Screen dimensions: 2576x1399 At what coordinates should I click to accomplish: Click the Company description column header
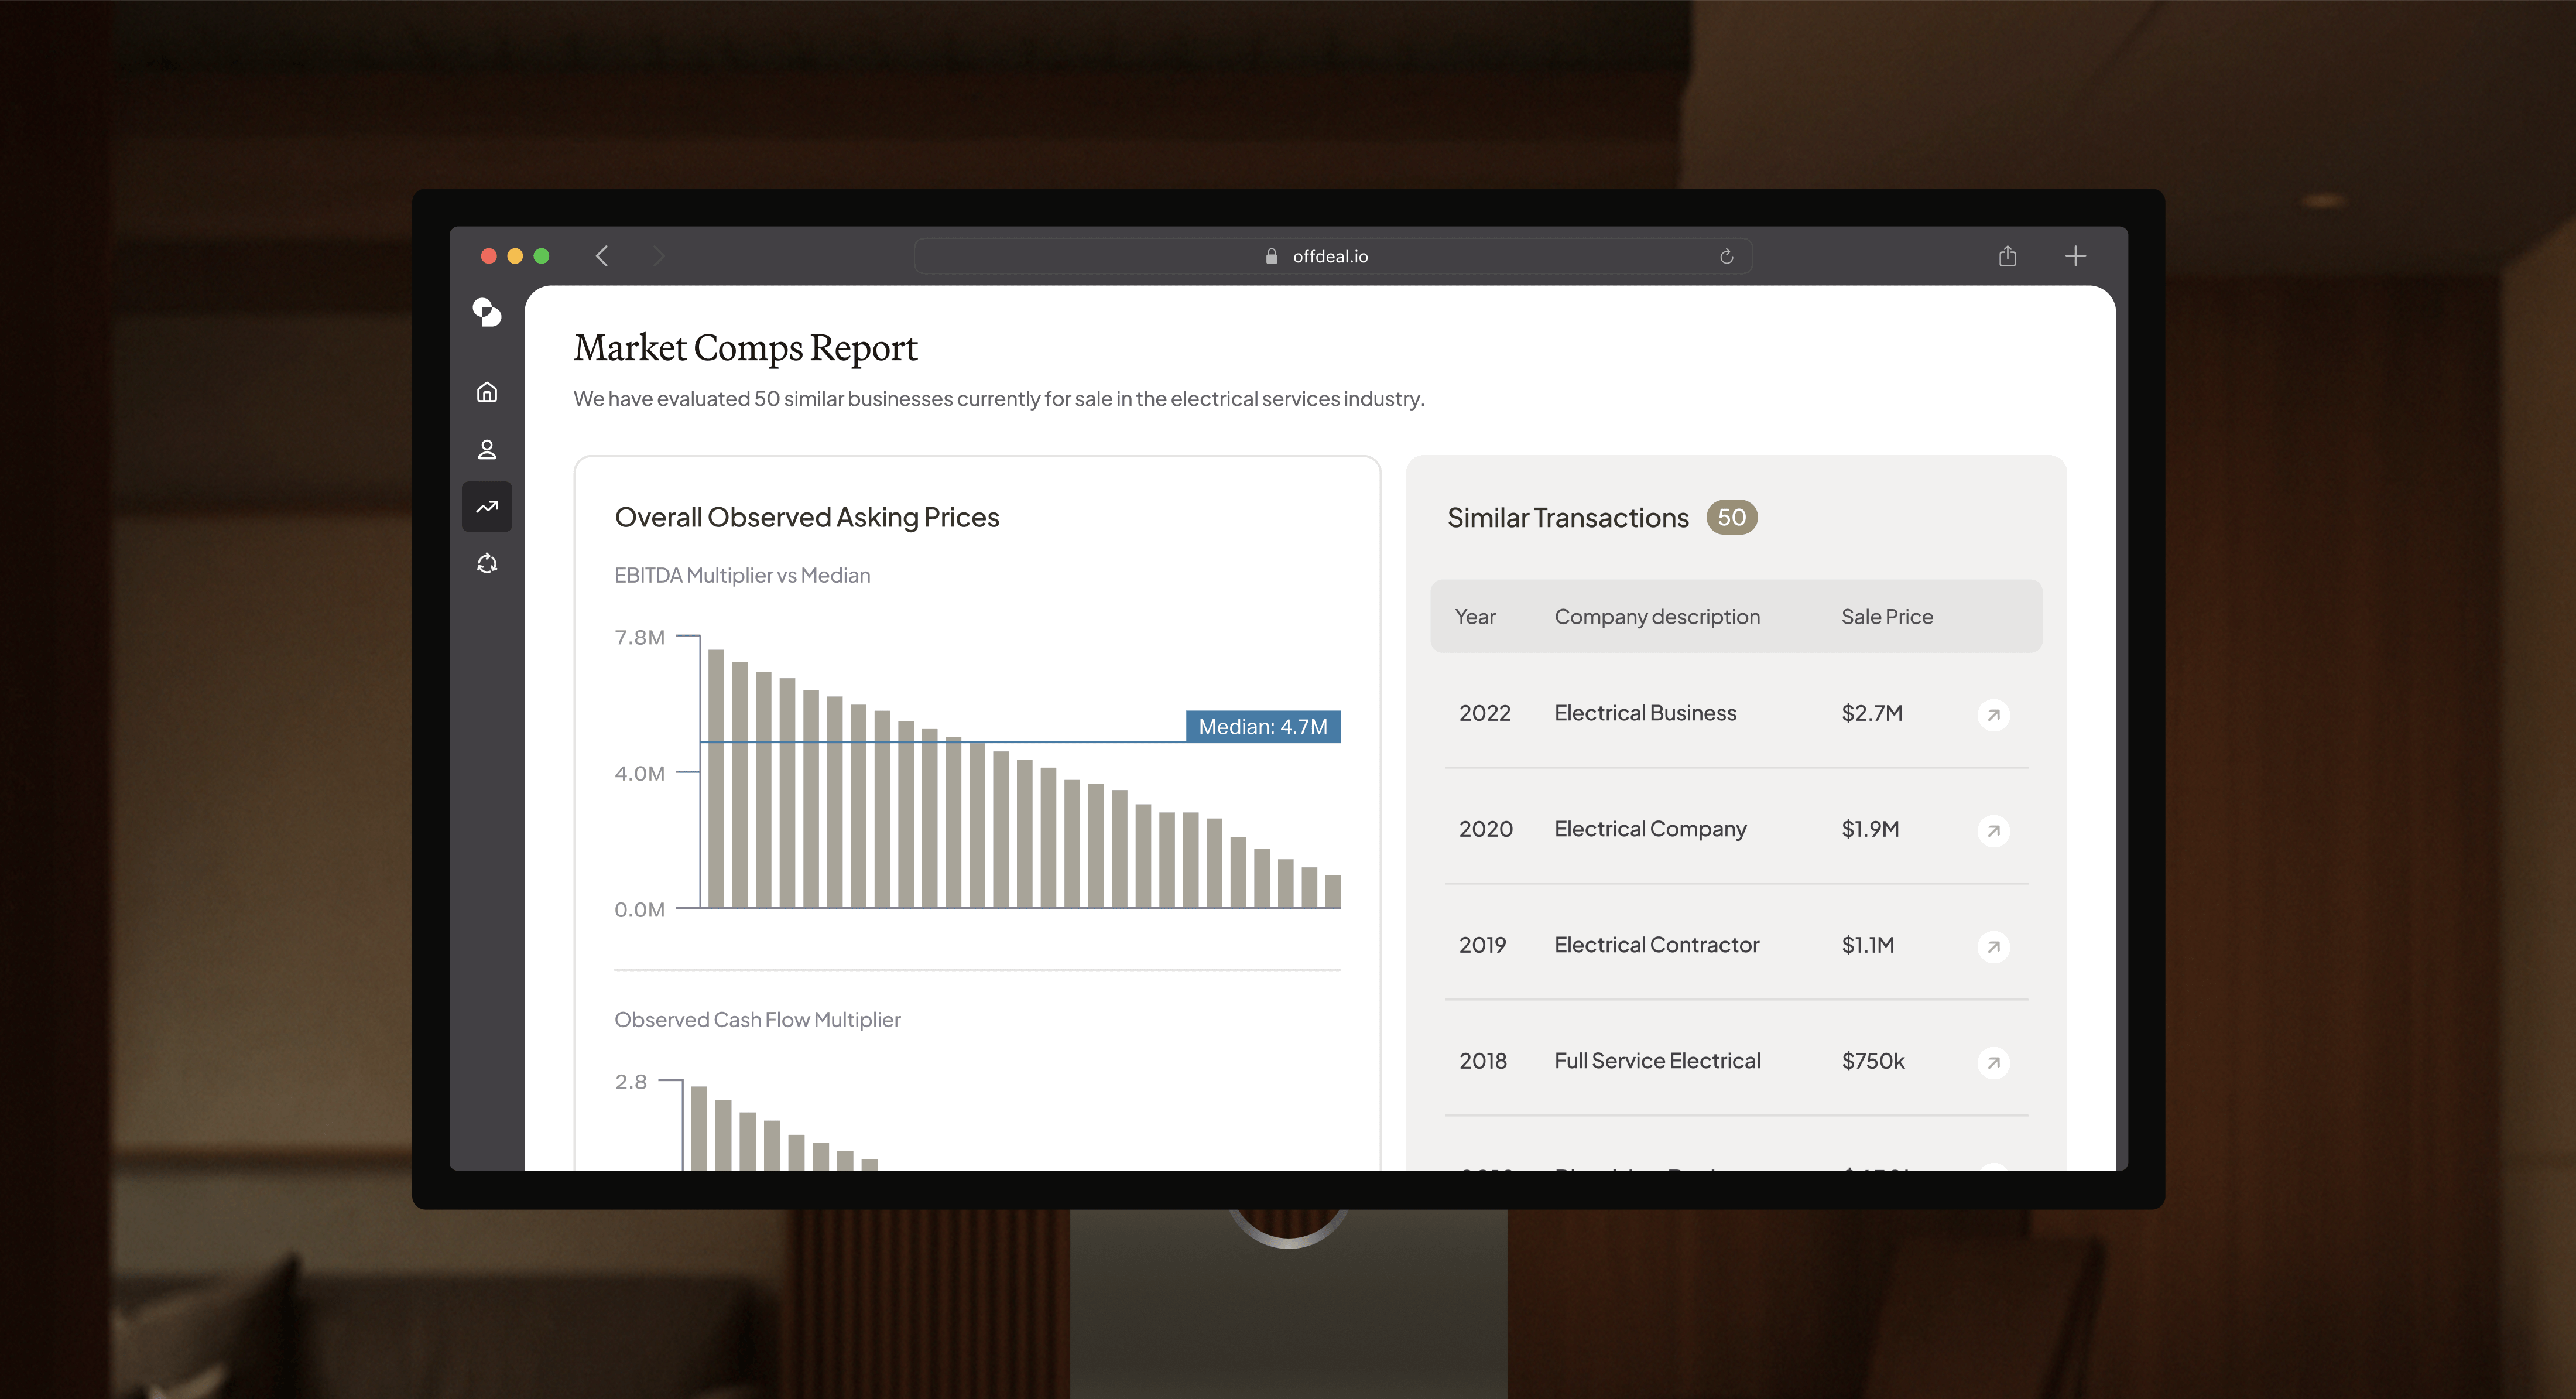tap(1657, 617)
